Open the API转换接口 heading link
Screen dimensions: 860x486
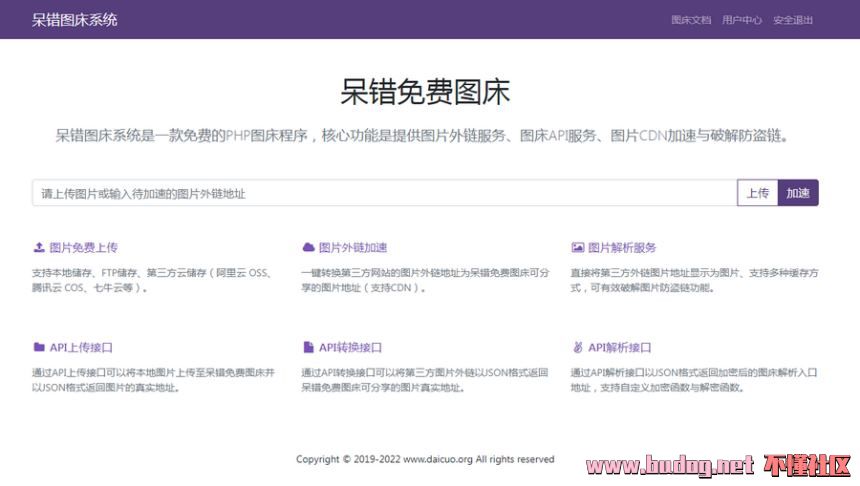tap(350, 348)
